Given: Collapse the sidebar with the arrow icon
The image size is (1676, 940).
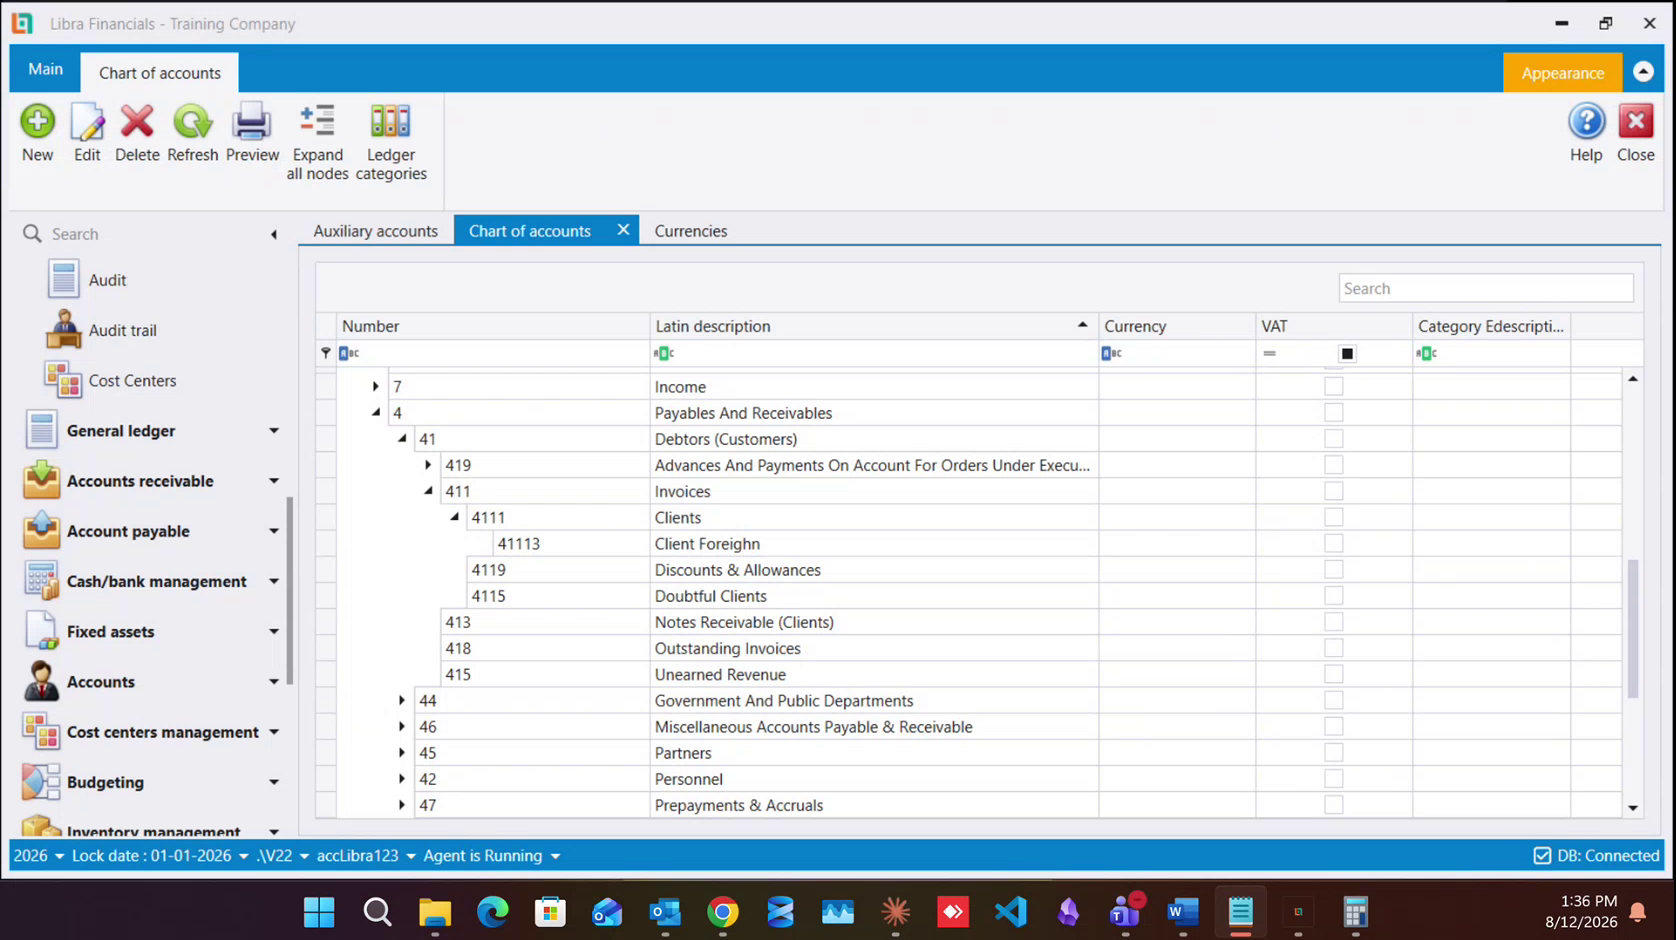Looking at the screenshot, I should 273,234.
